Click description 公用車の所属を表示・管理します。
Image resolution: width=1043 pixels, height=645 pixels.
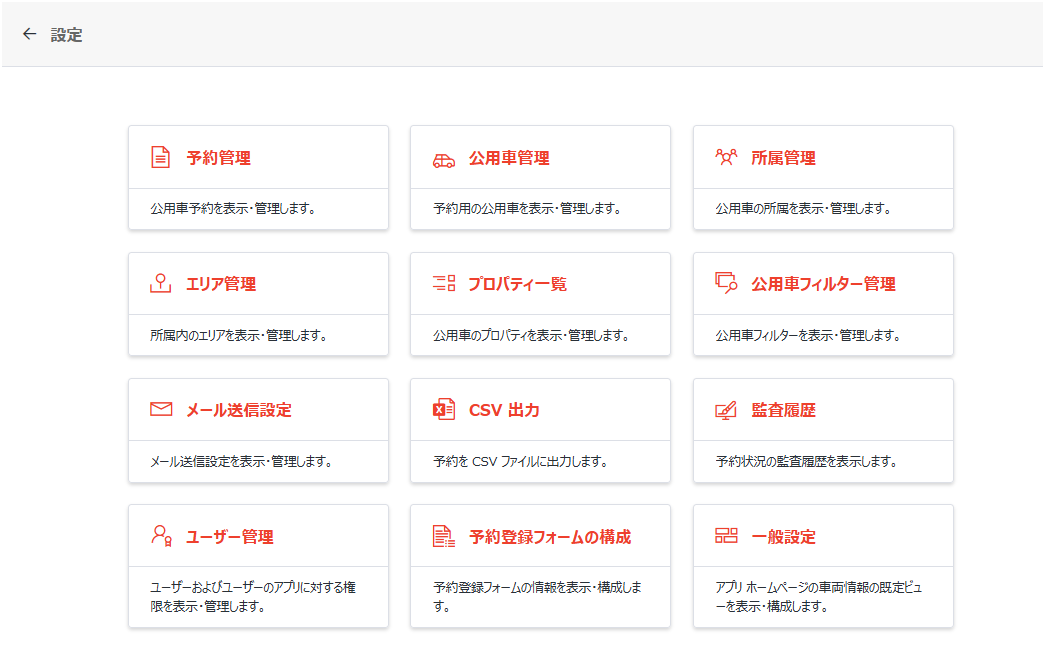[x=804, y=209]
